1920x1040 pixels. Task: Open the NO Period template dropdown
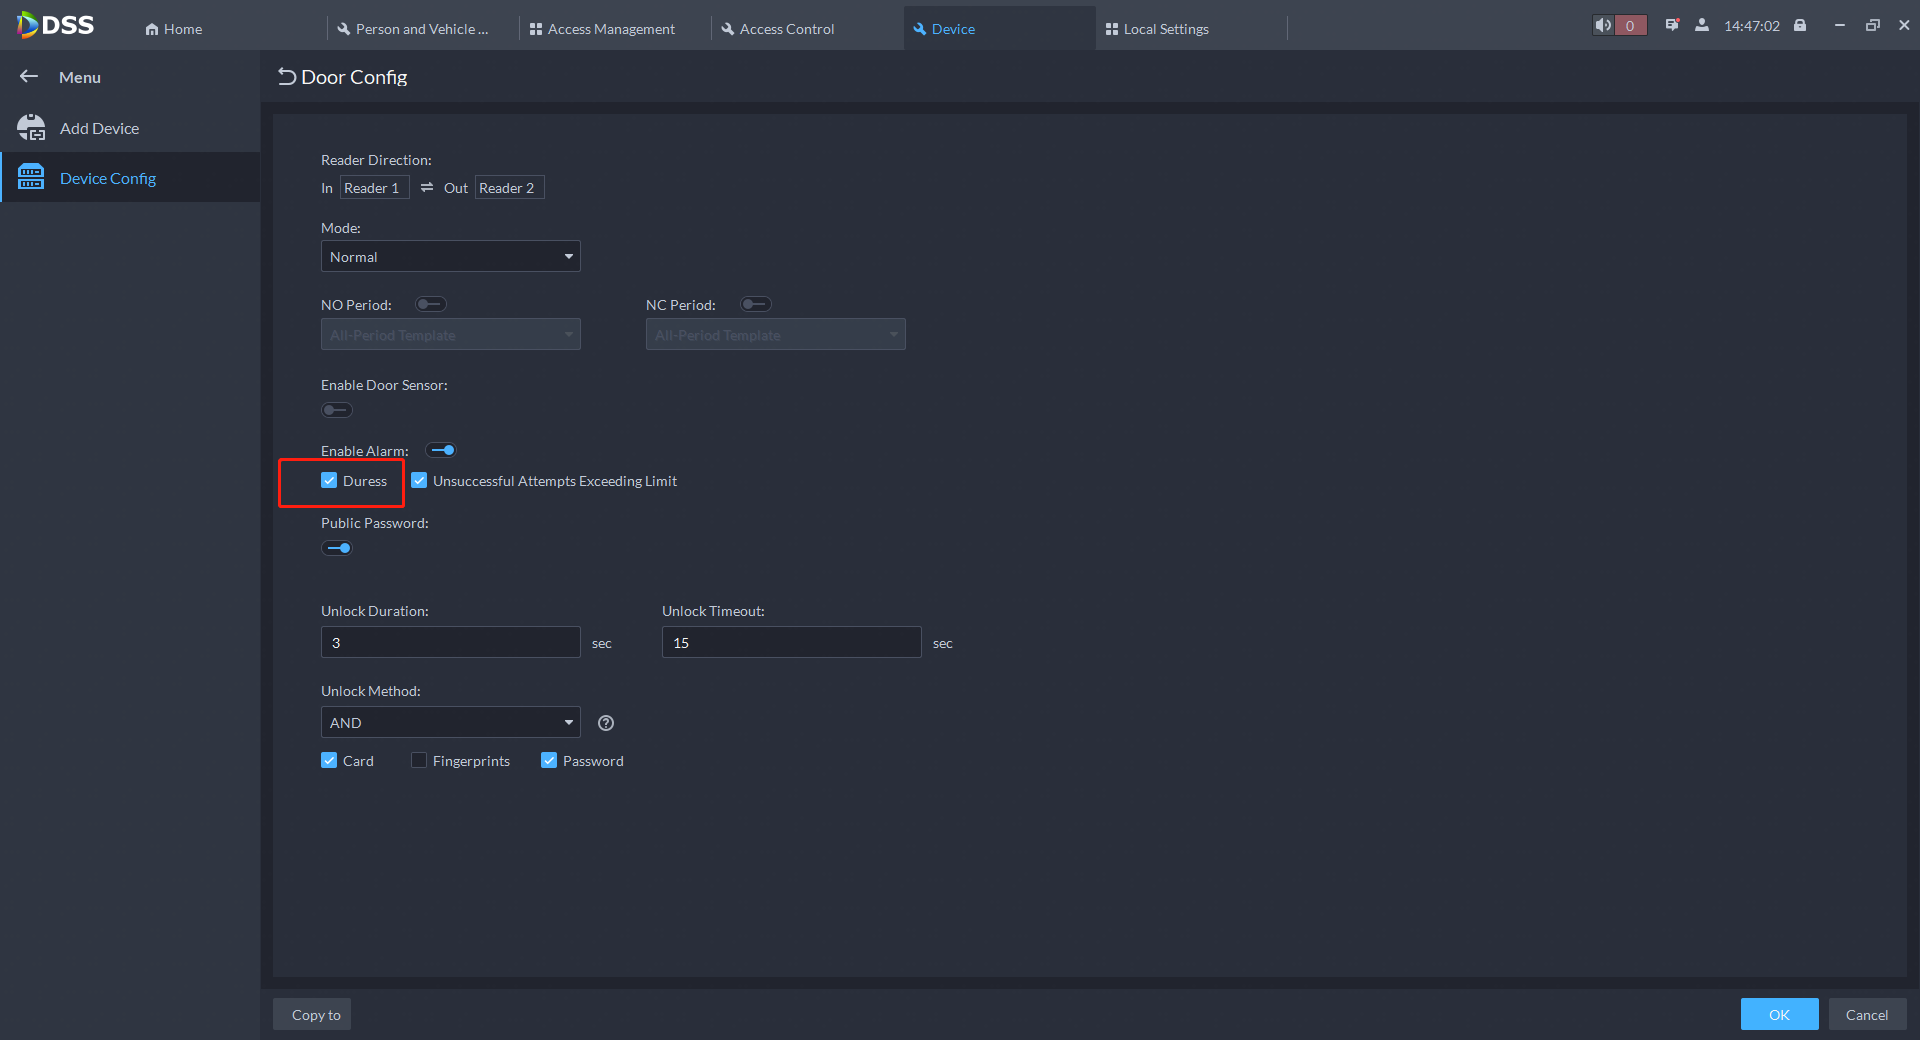[451, 334]
